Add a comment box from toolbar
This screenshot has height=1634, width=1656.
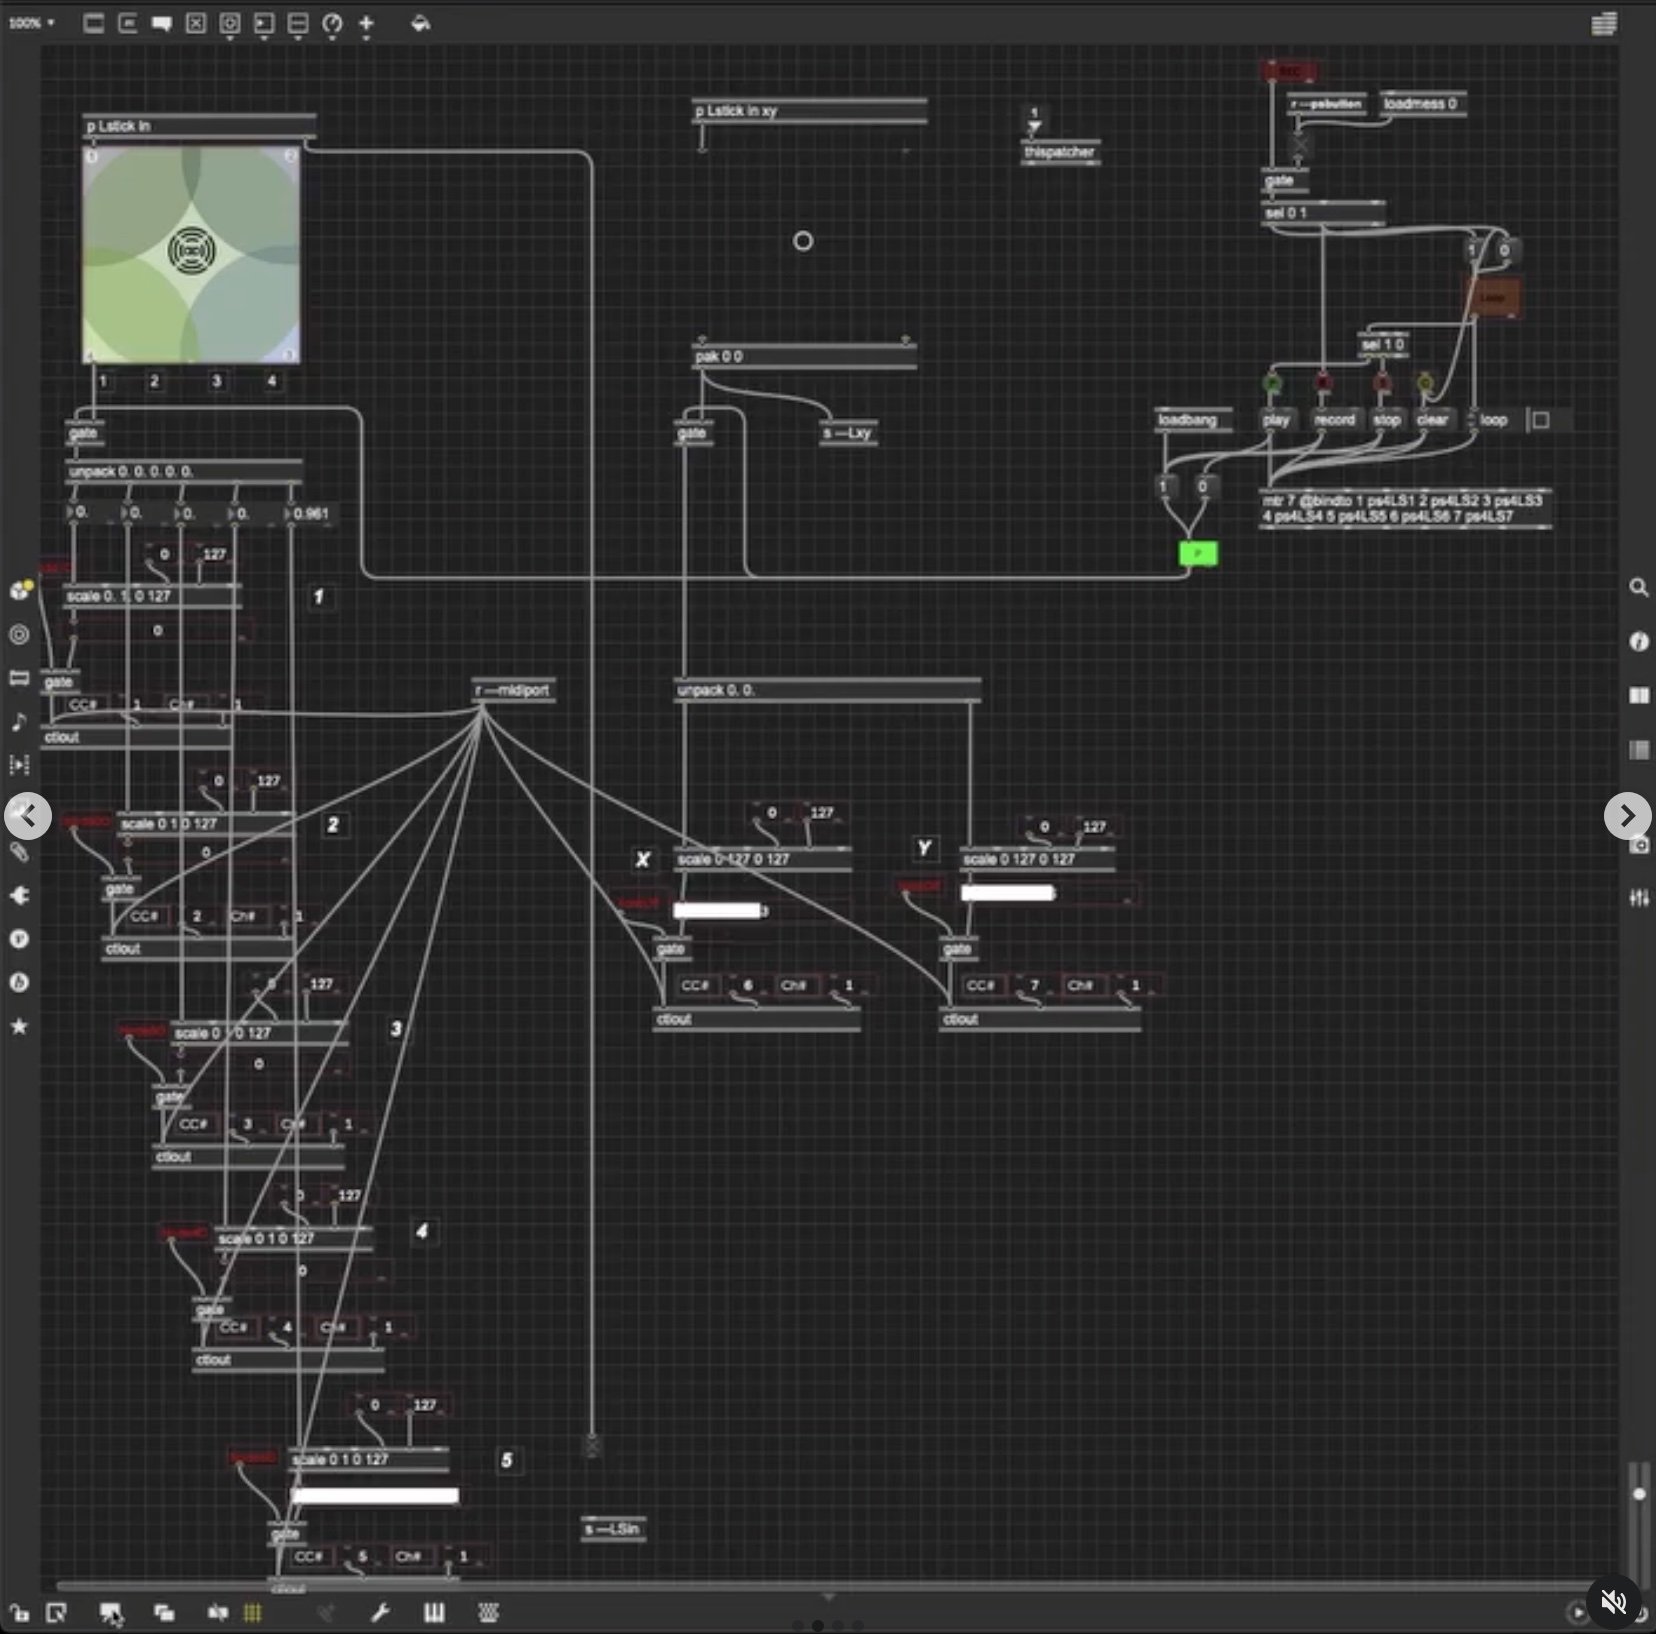(162, 23)
